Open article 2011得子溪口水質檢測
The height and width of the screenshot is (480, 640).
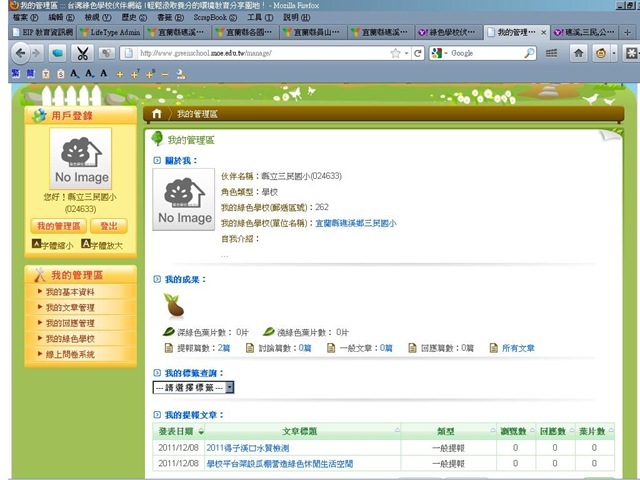[246, 448]
